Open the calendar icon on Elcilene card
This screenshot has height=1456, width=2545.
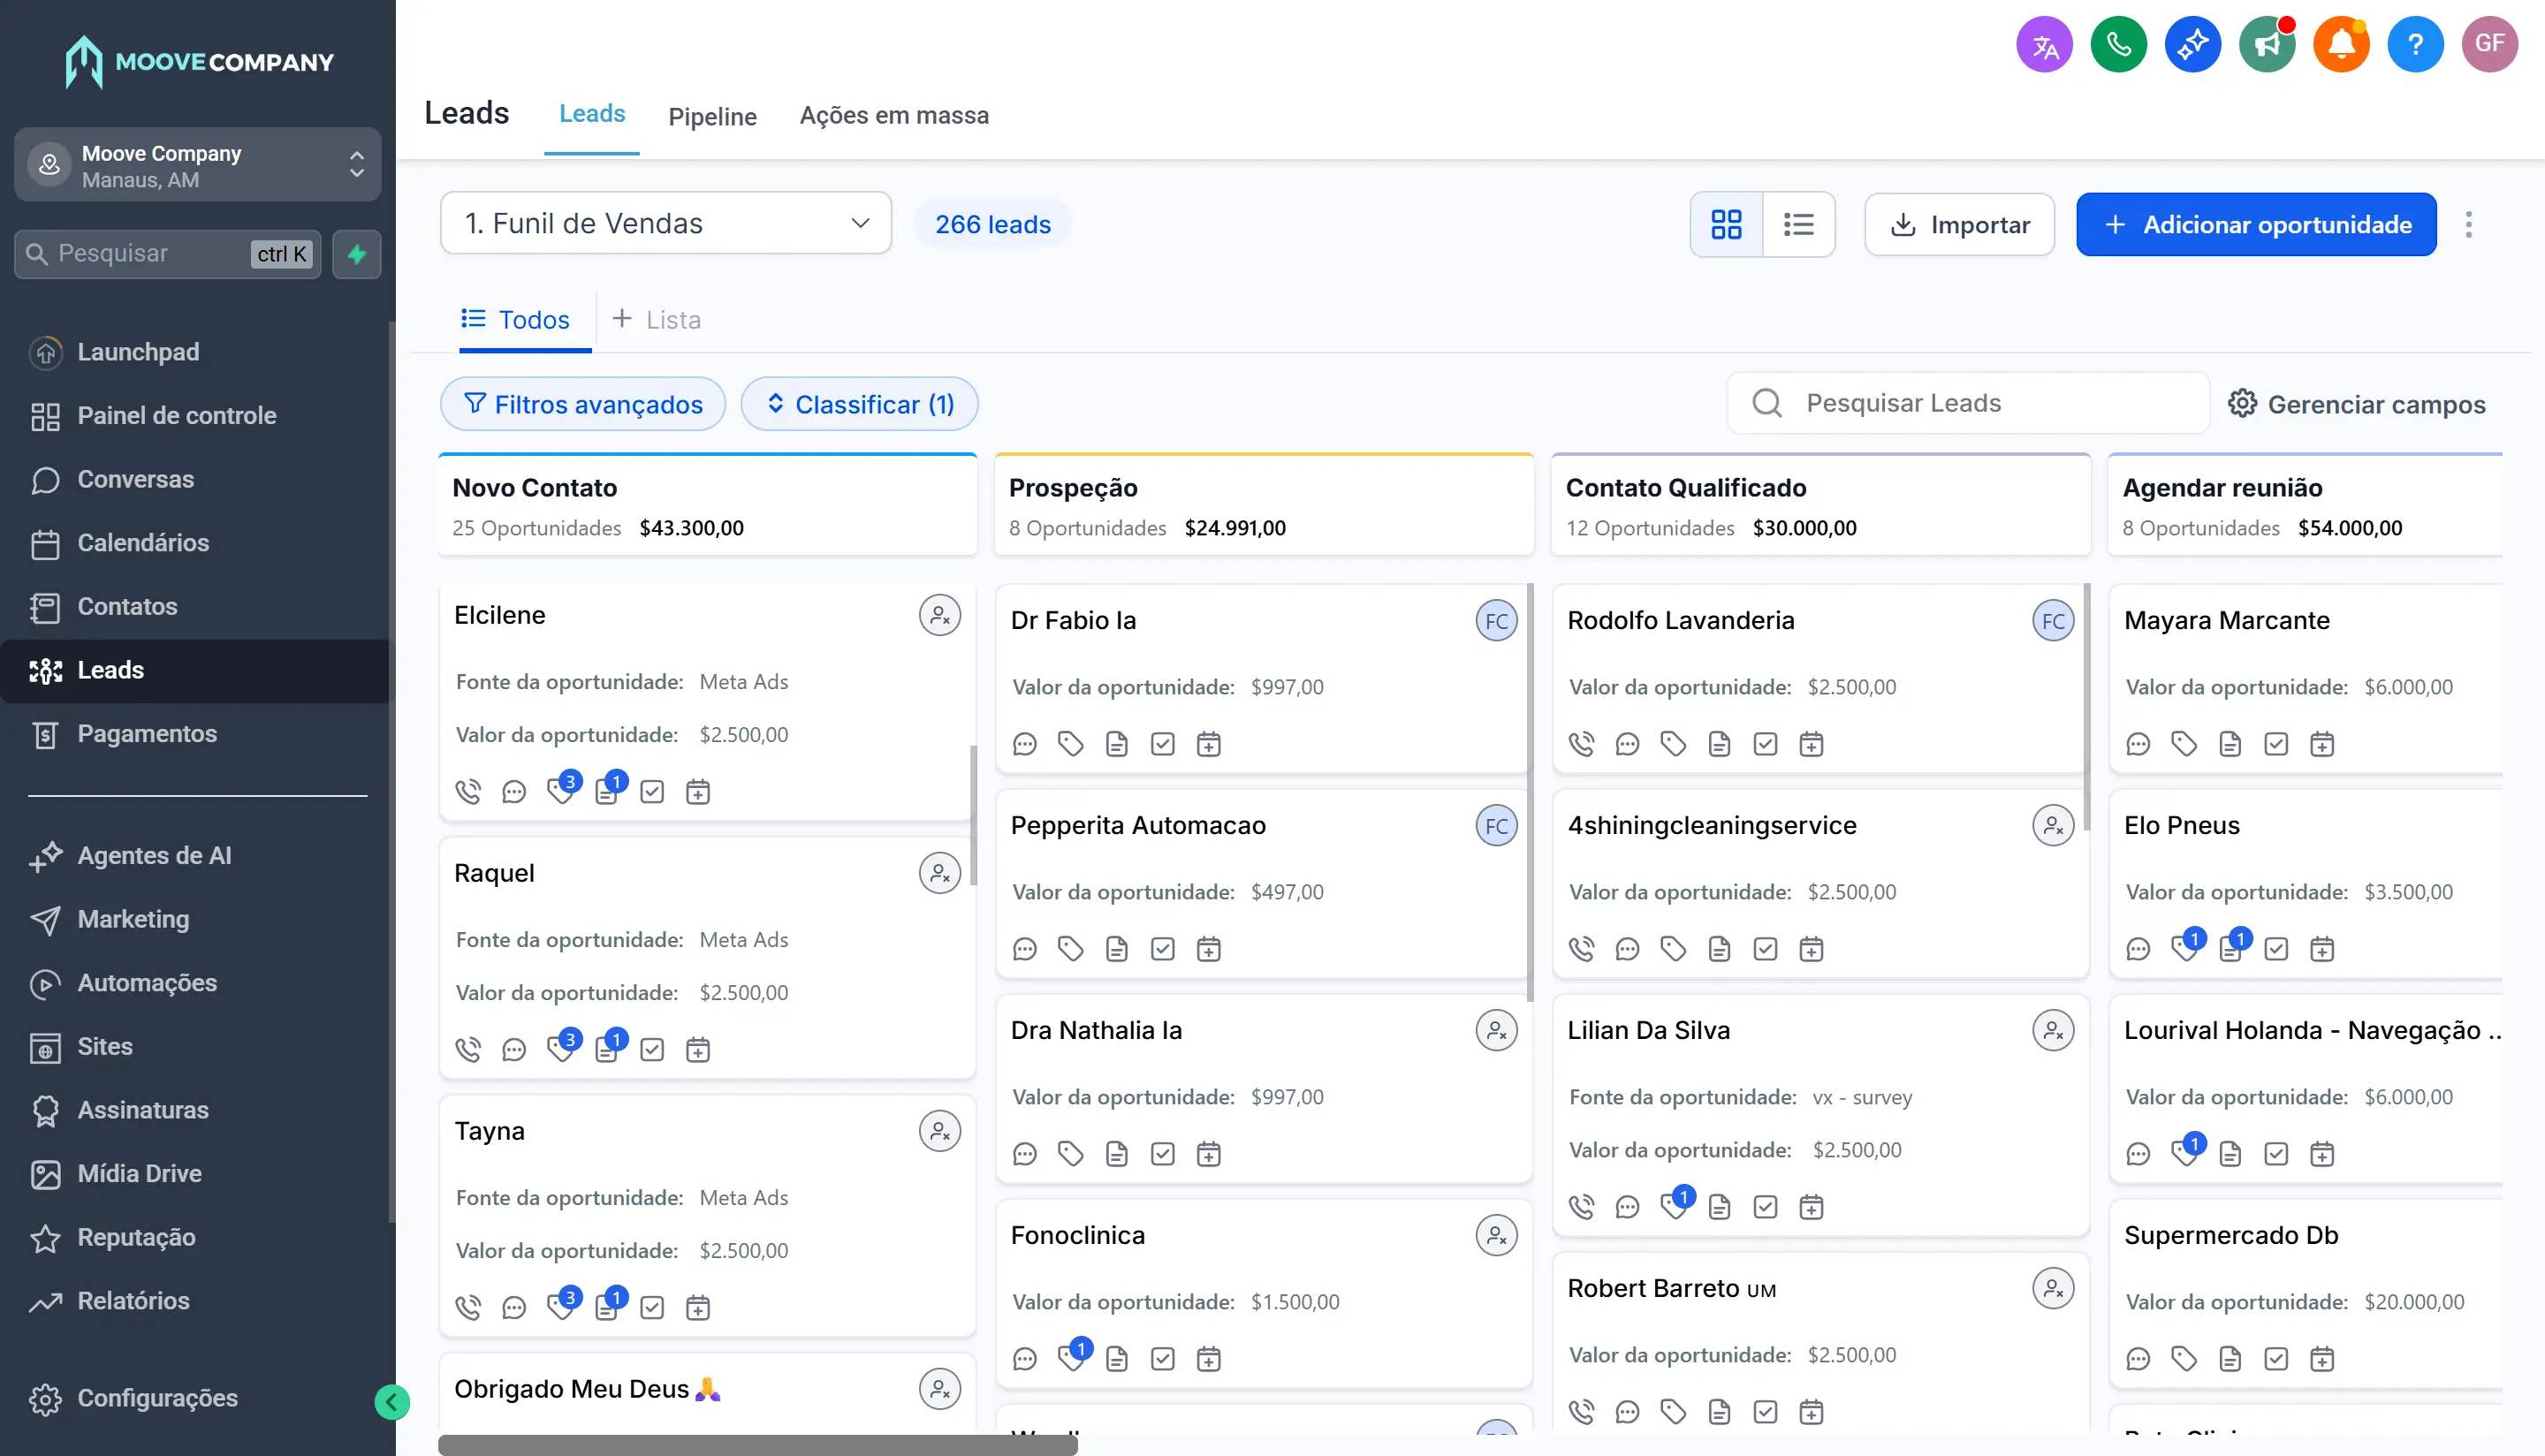(697, 791)
